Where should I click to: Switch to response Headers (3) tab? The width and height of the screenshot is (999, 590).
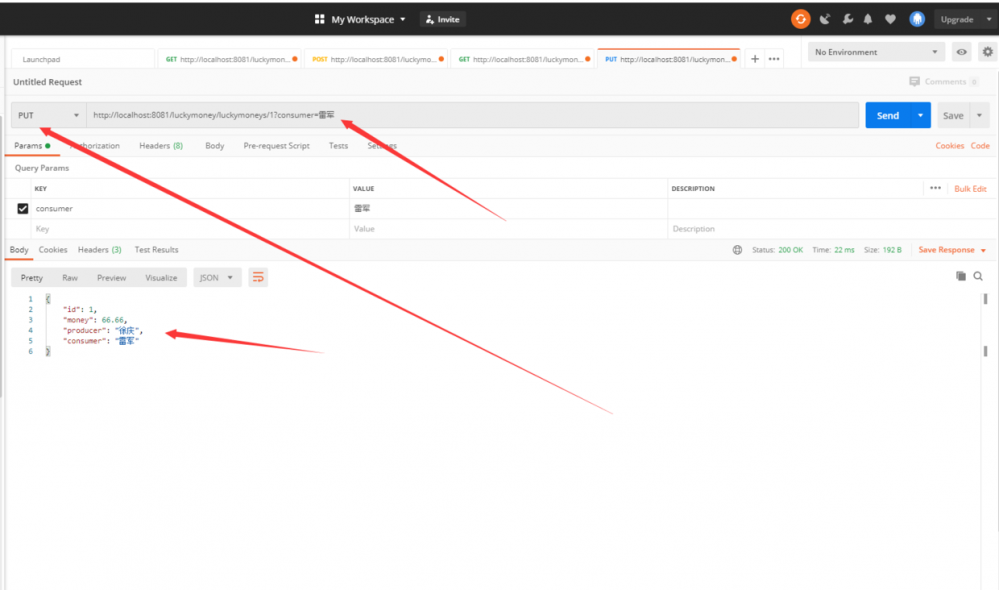[x=99, y=250]
